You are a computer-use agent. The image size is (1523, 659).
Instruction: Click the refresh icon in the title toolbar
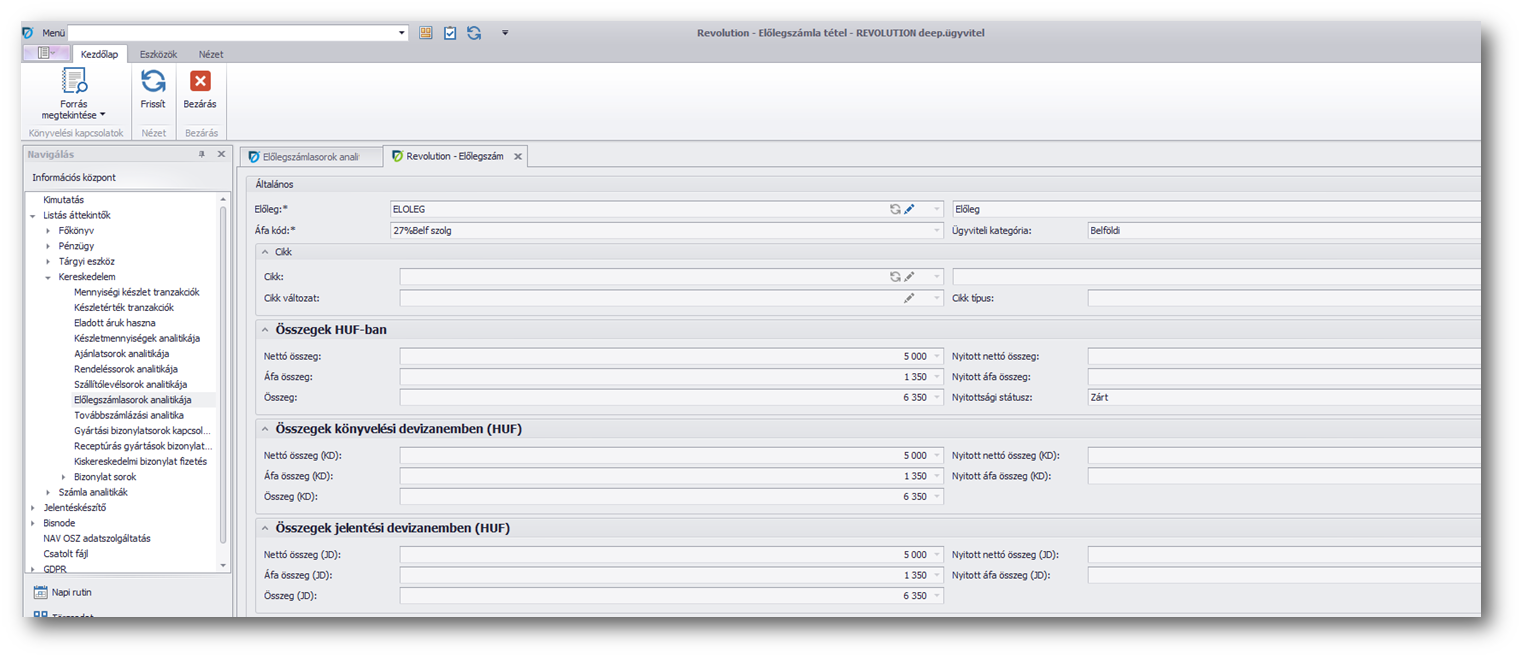click(474, 33)
